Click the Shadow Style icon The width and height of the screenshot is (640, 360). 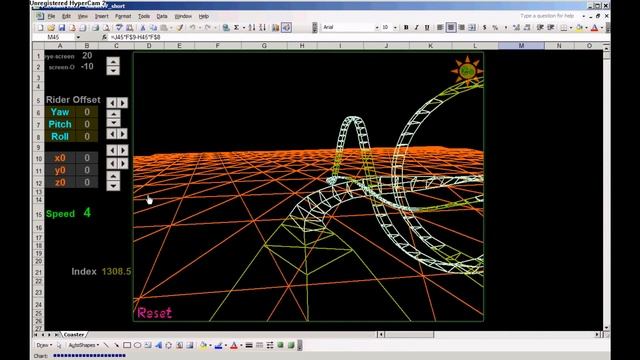click(x=280, y=345)
